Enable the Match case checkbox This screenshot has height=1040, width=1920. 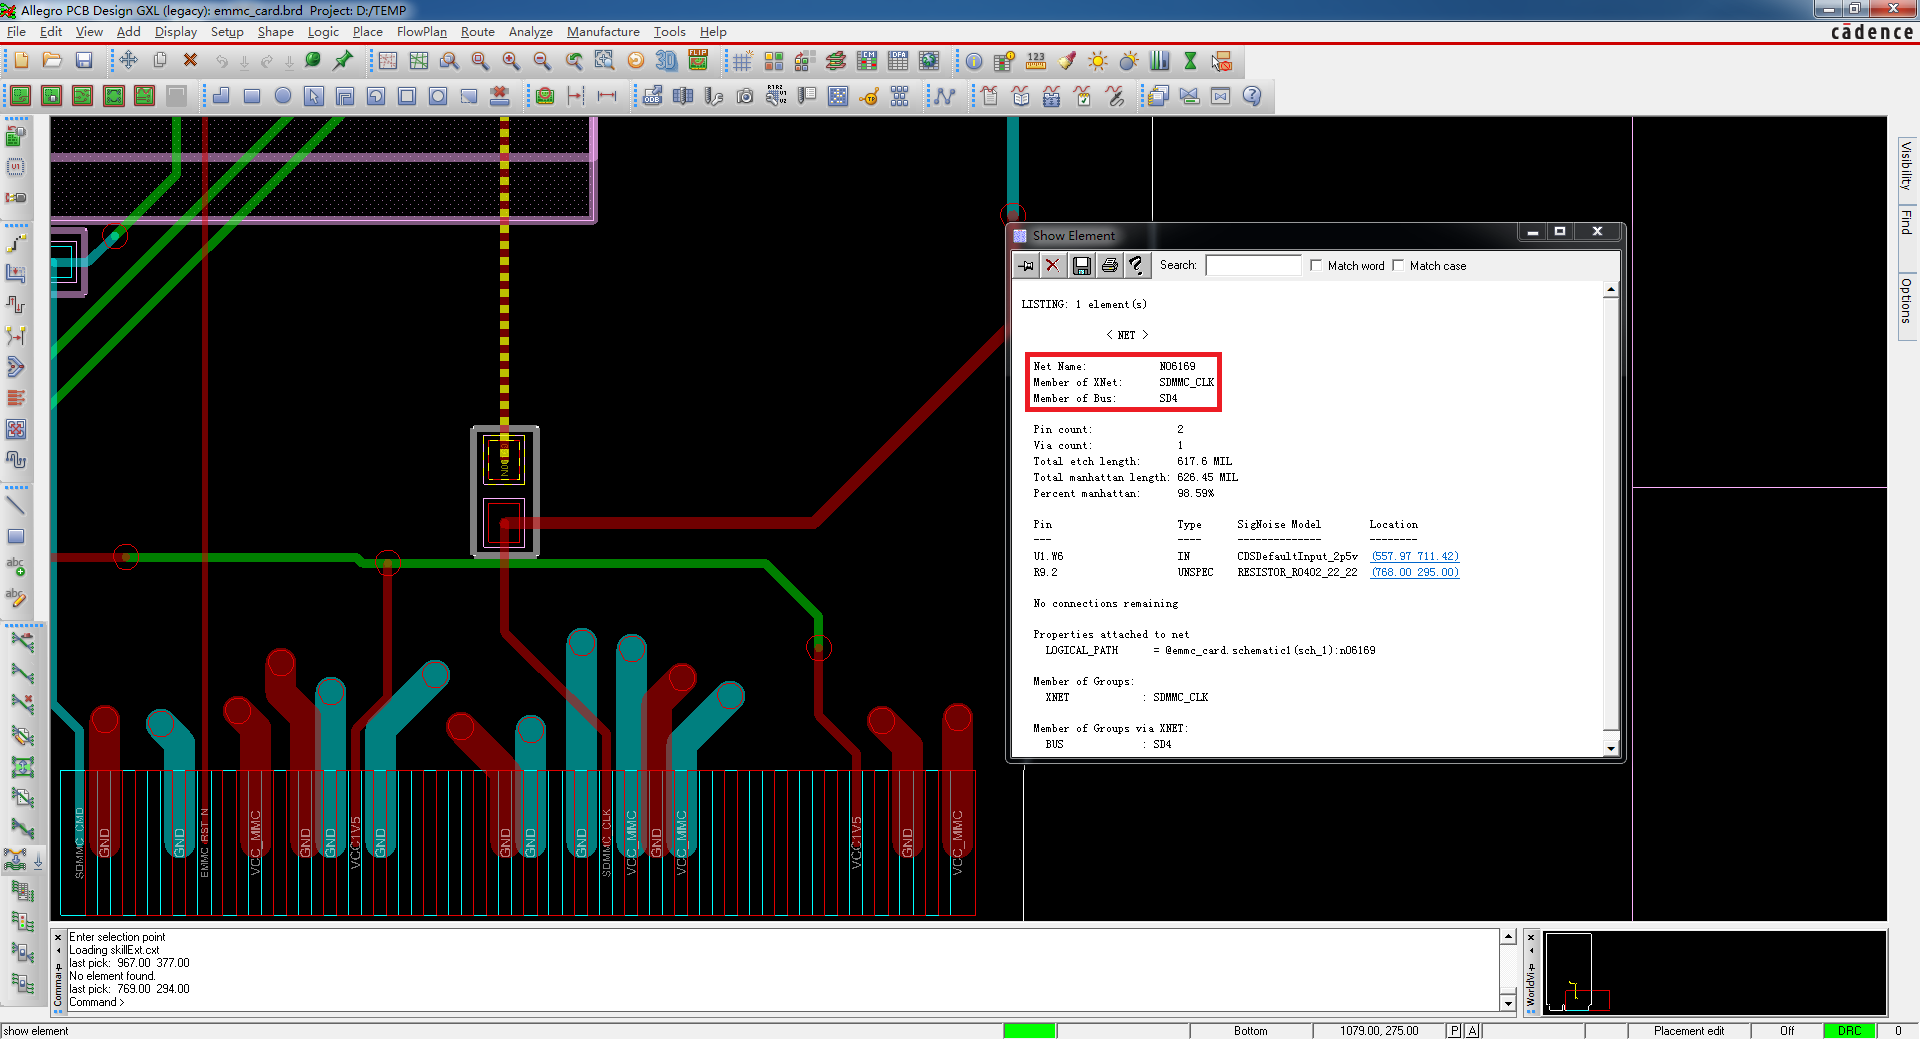click(1398, 265)
